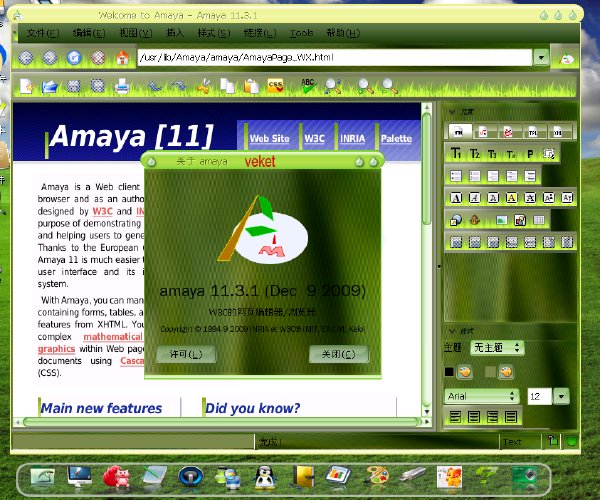Image resolution: width=600 pixels, height=500 pixels.
Task: Create a target anchor icon
Action: [475, 220]
